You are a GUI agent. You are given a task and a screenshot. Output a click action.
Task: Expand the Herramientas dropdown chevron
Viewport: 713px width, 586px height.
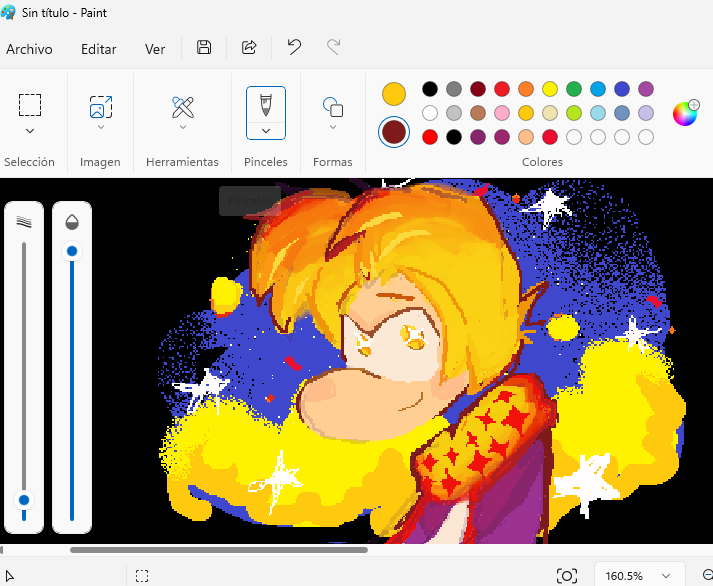click(183, 127)
